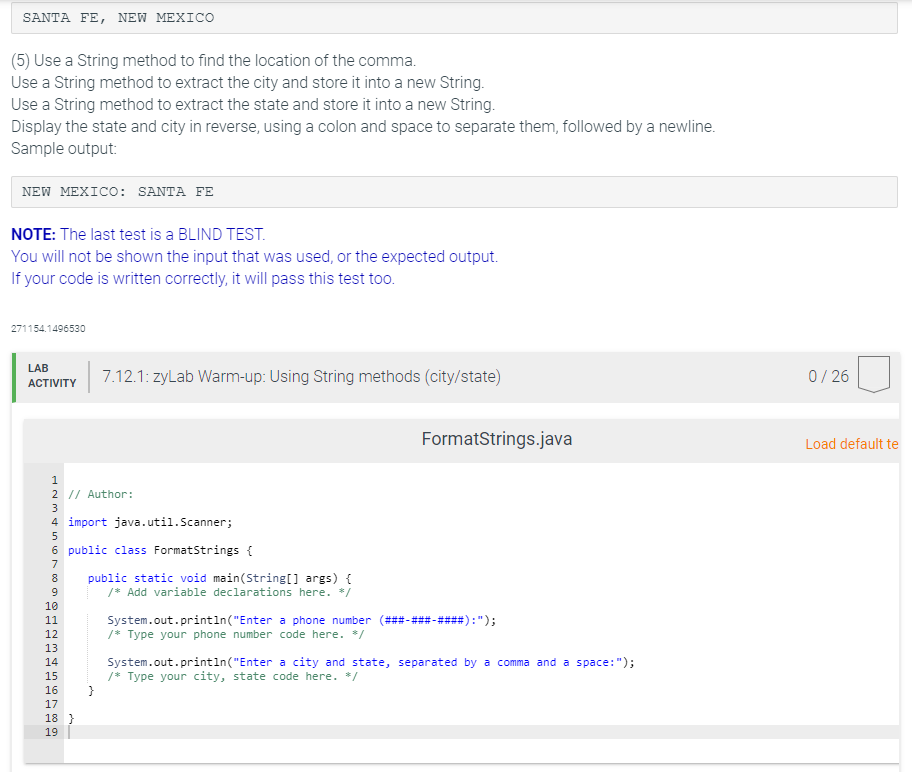This screenshot has height=772, width=912.
Task: Click the LAB ACTIVITY label
Action: click(x=51, y=375)
